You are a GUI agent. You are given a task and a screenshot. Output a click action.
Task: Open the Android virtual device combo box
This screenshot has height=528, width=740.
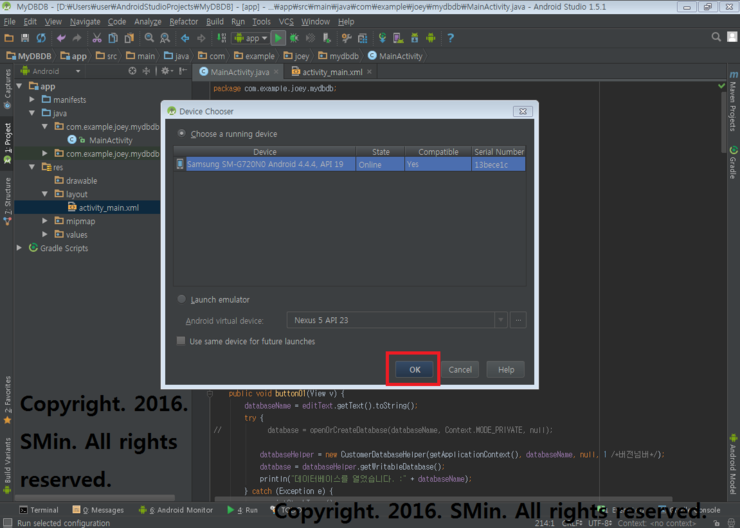(397, 320)
